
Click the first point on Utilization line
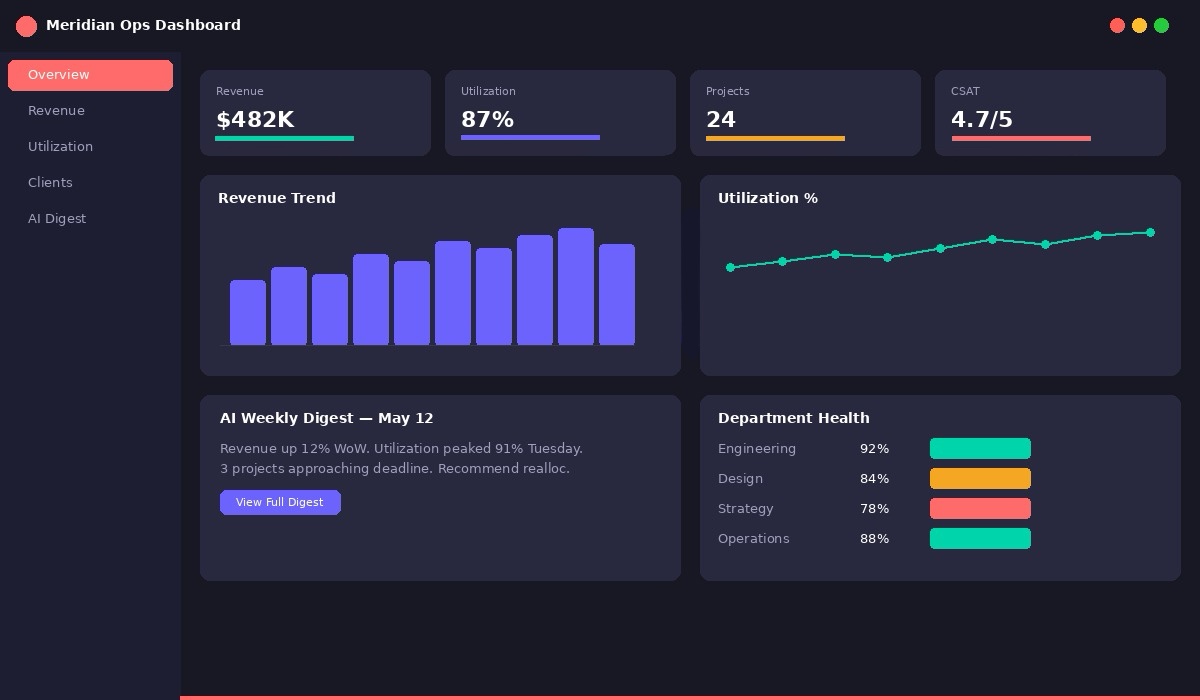[x=730, y=268]
